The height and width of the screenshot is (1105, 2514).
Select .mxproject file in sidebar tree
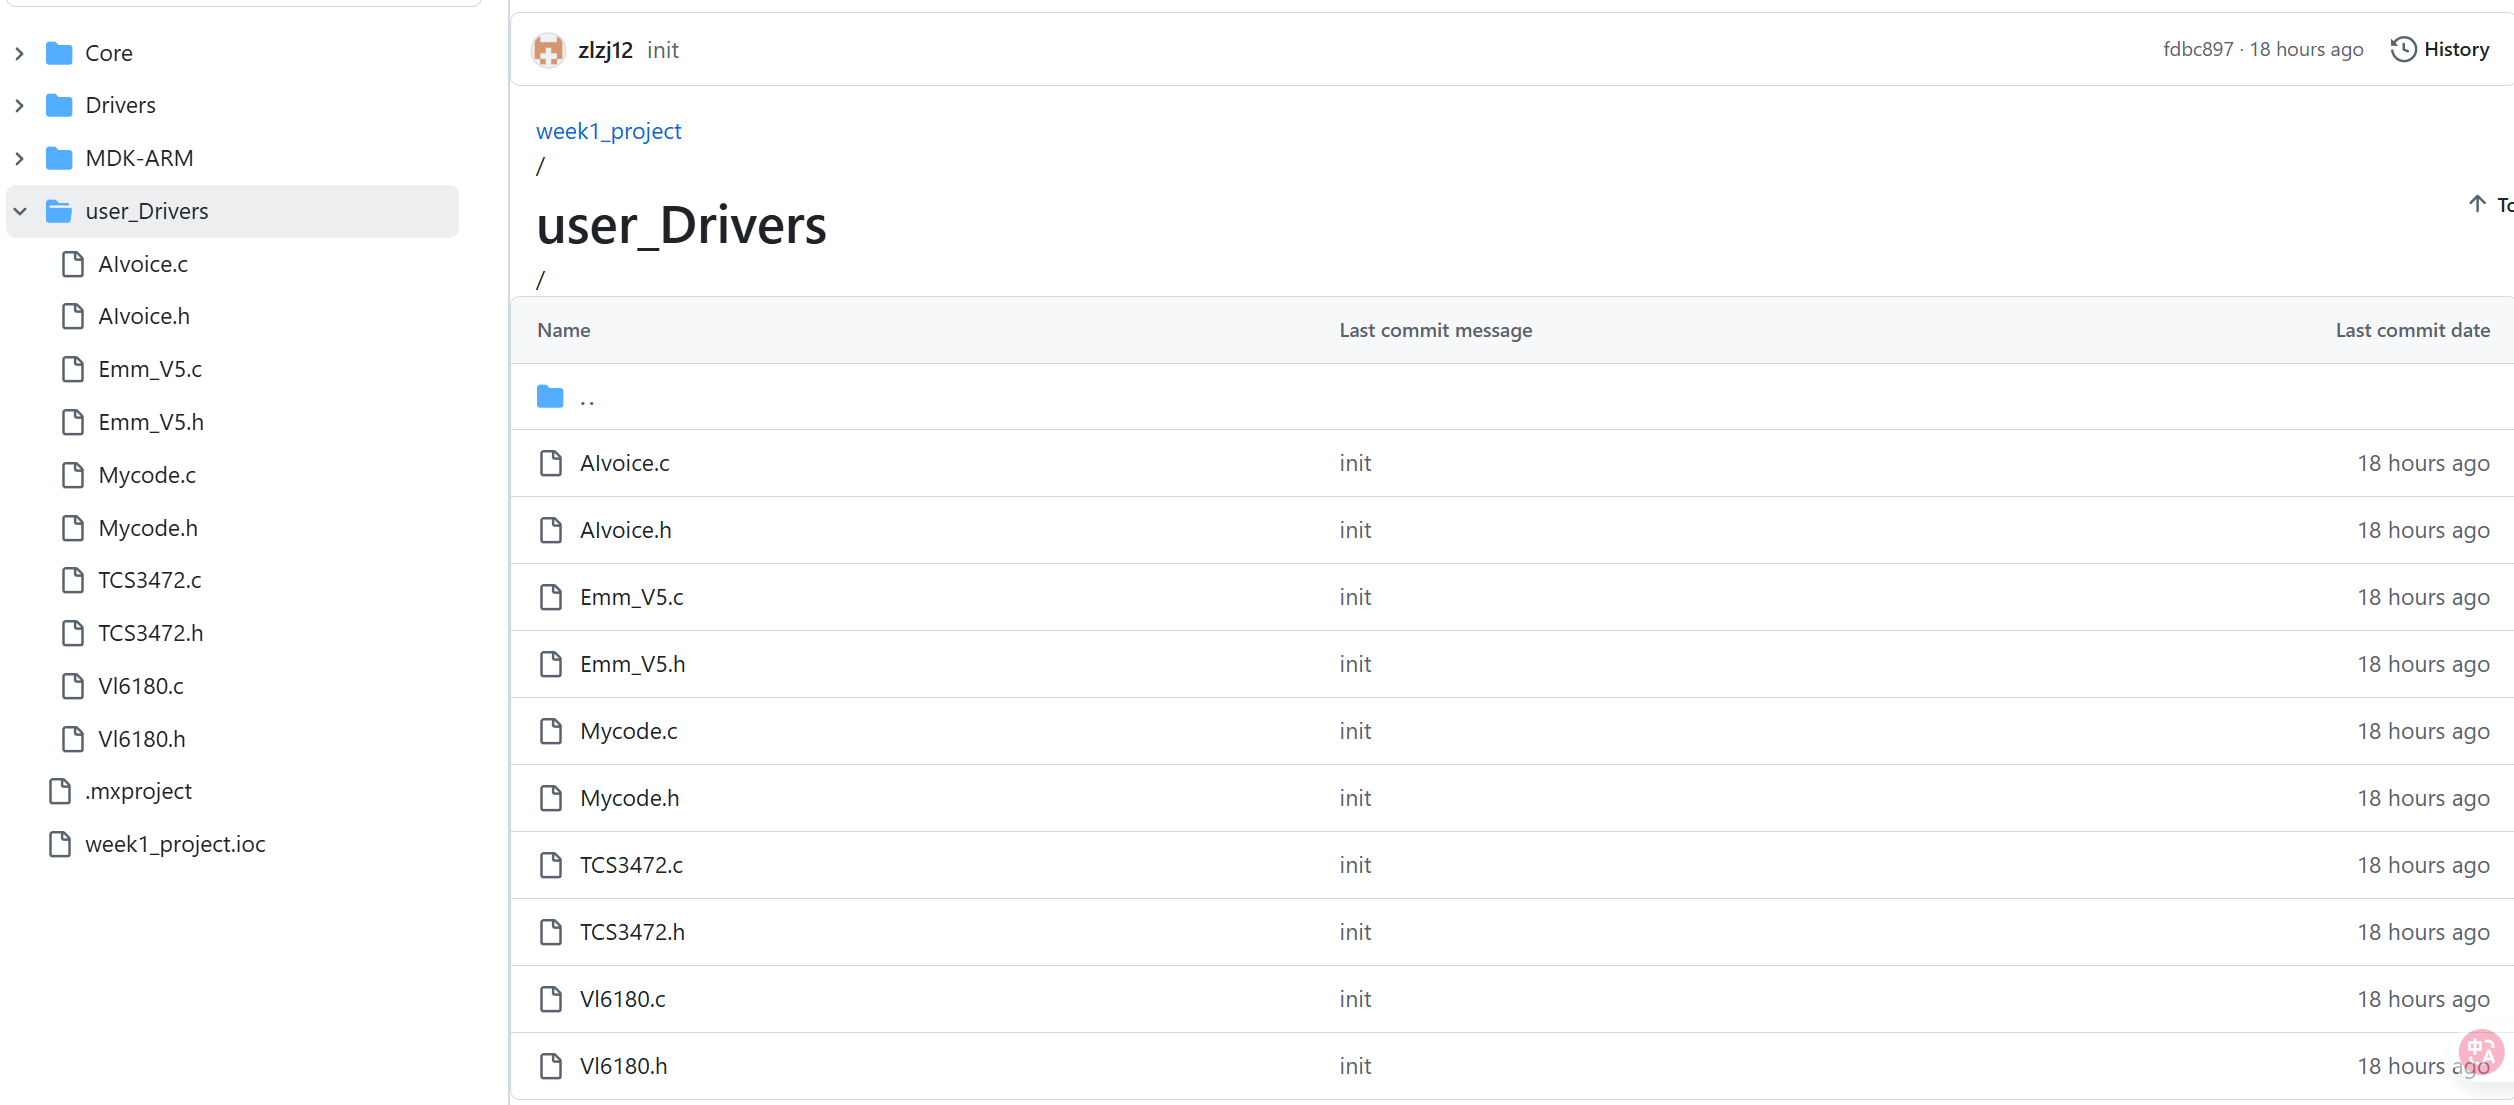(x=138, y=791)
